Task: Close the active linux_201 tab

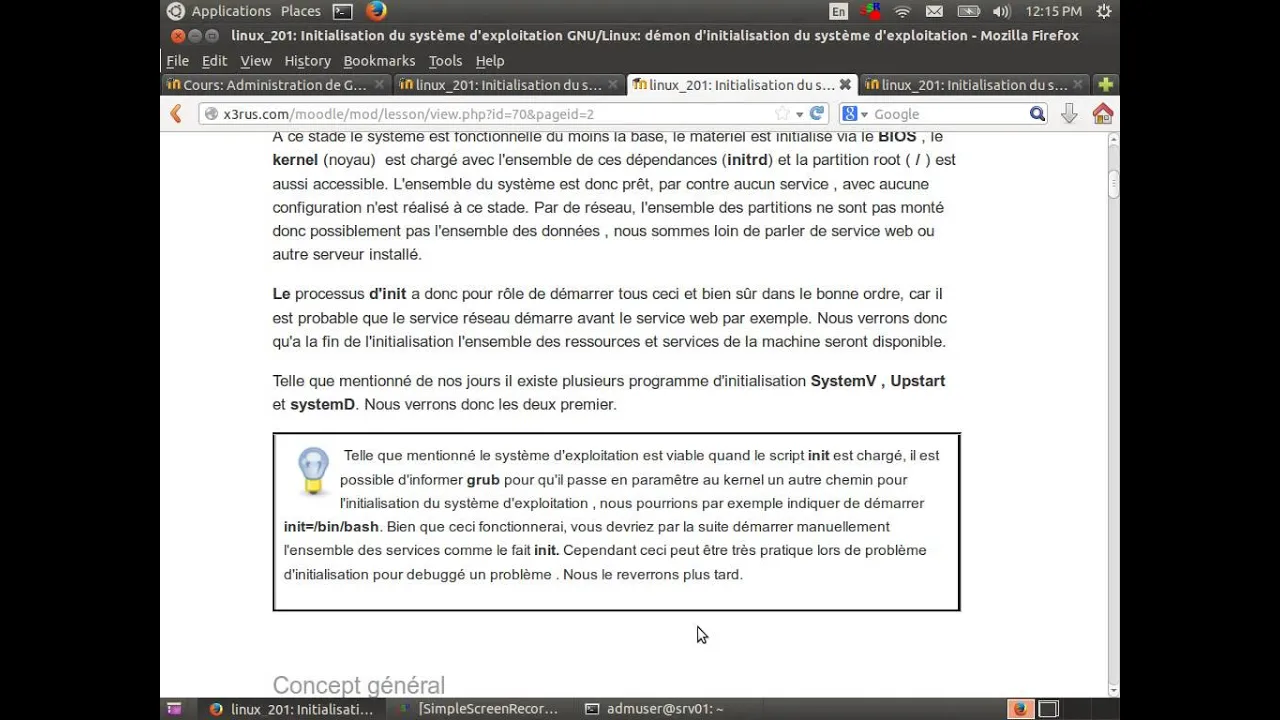Action: pos(845,85)
